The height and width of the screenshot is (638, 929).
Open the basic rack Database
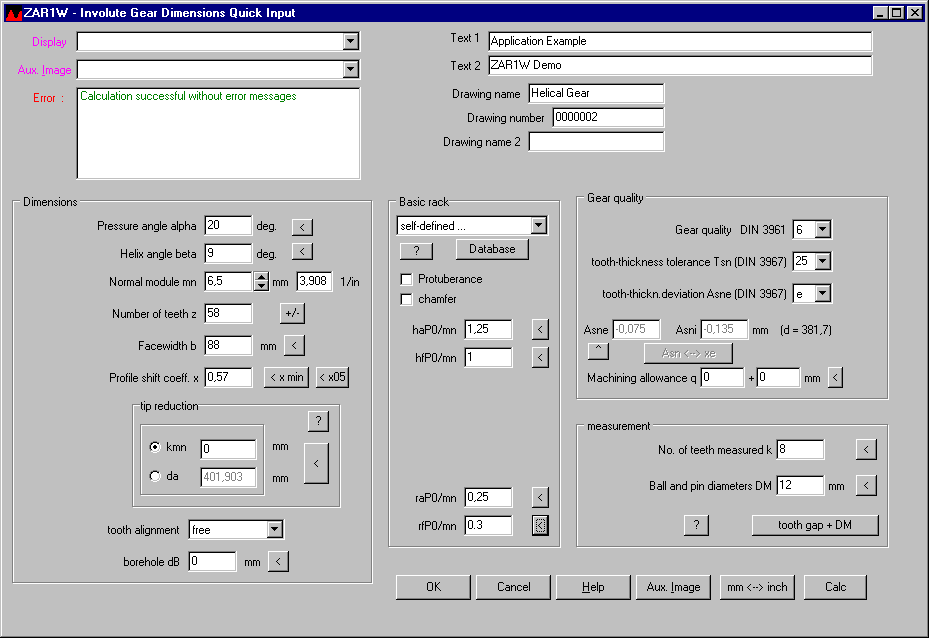tap(492, 249)
